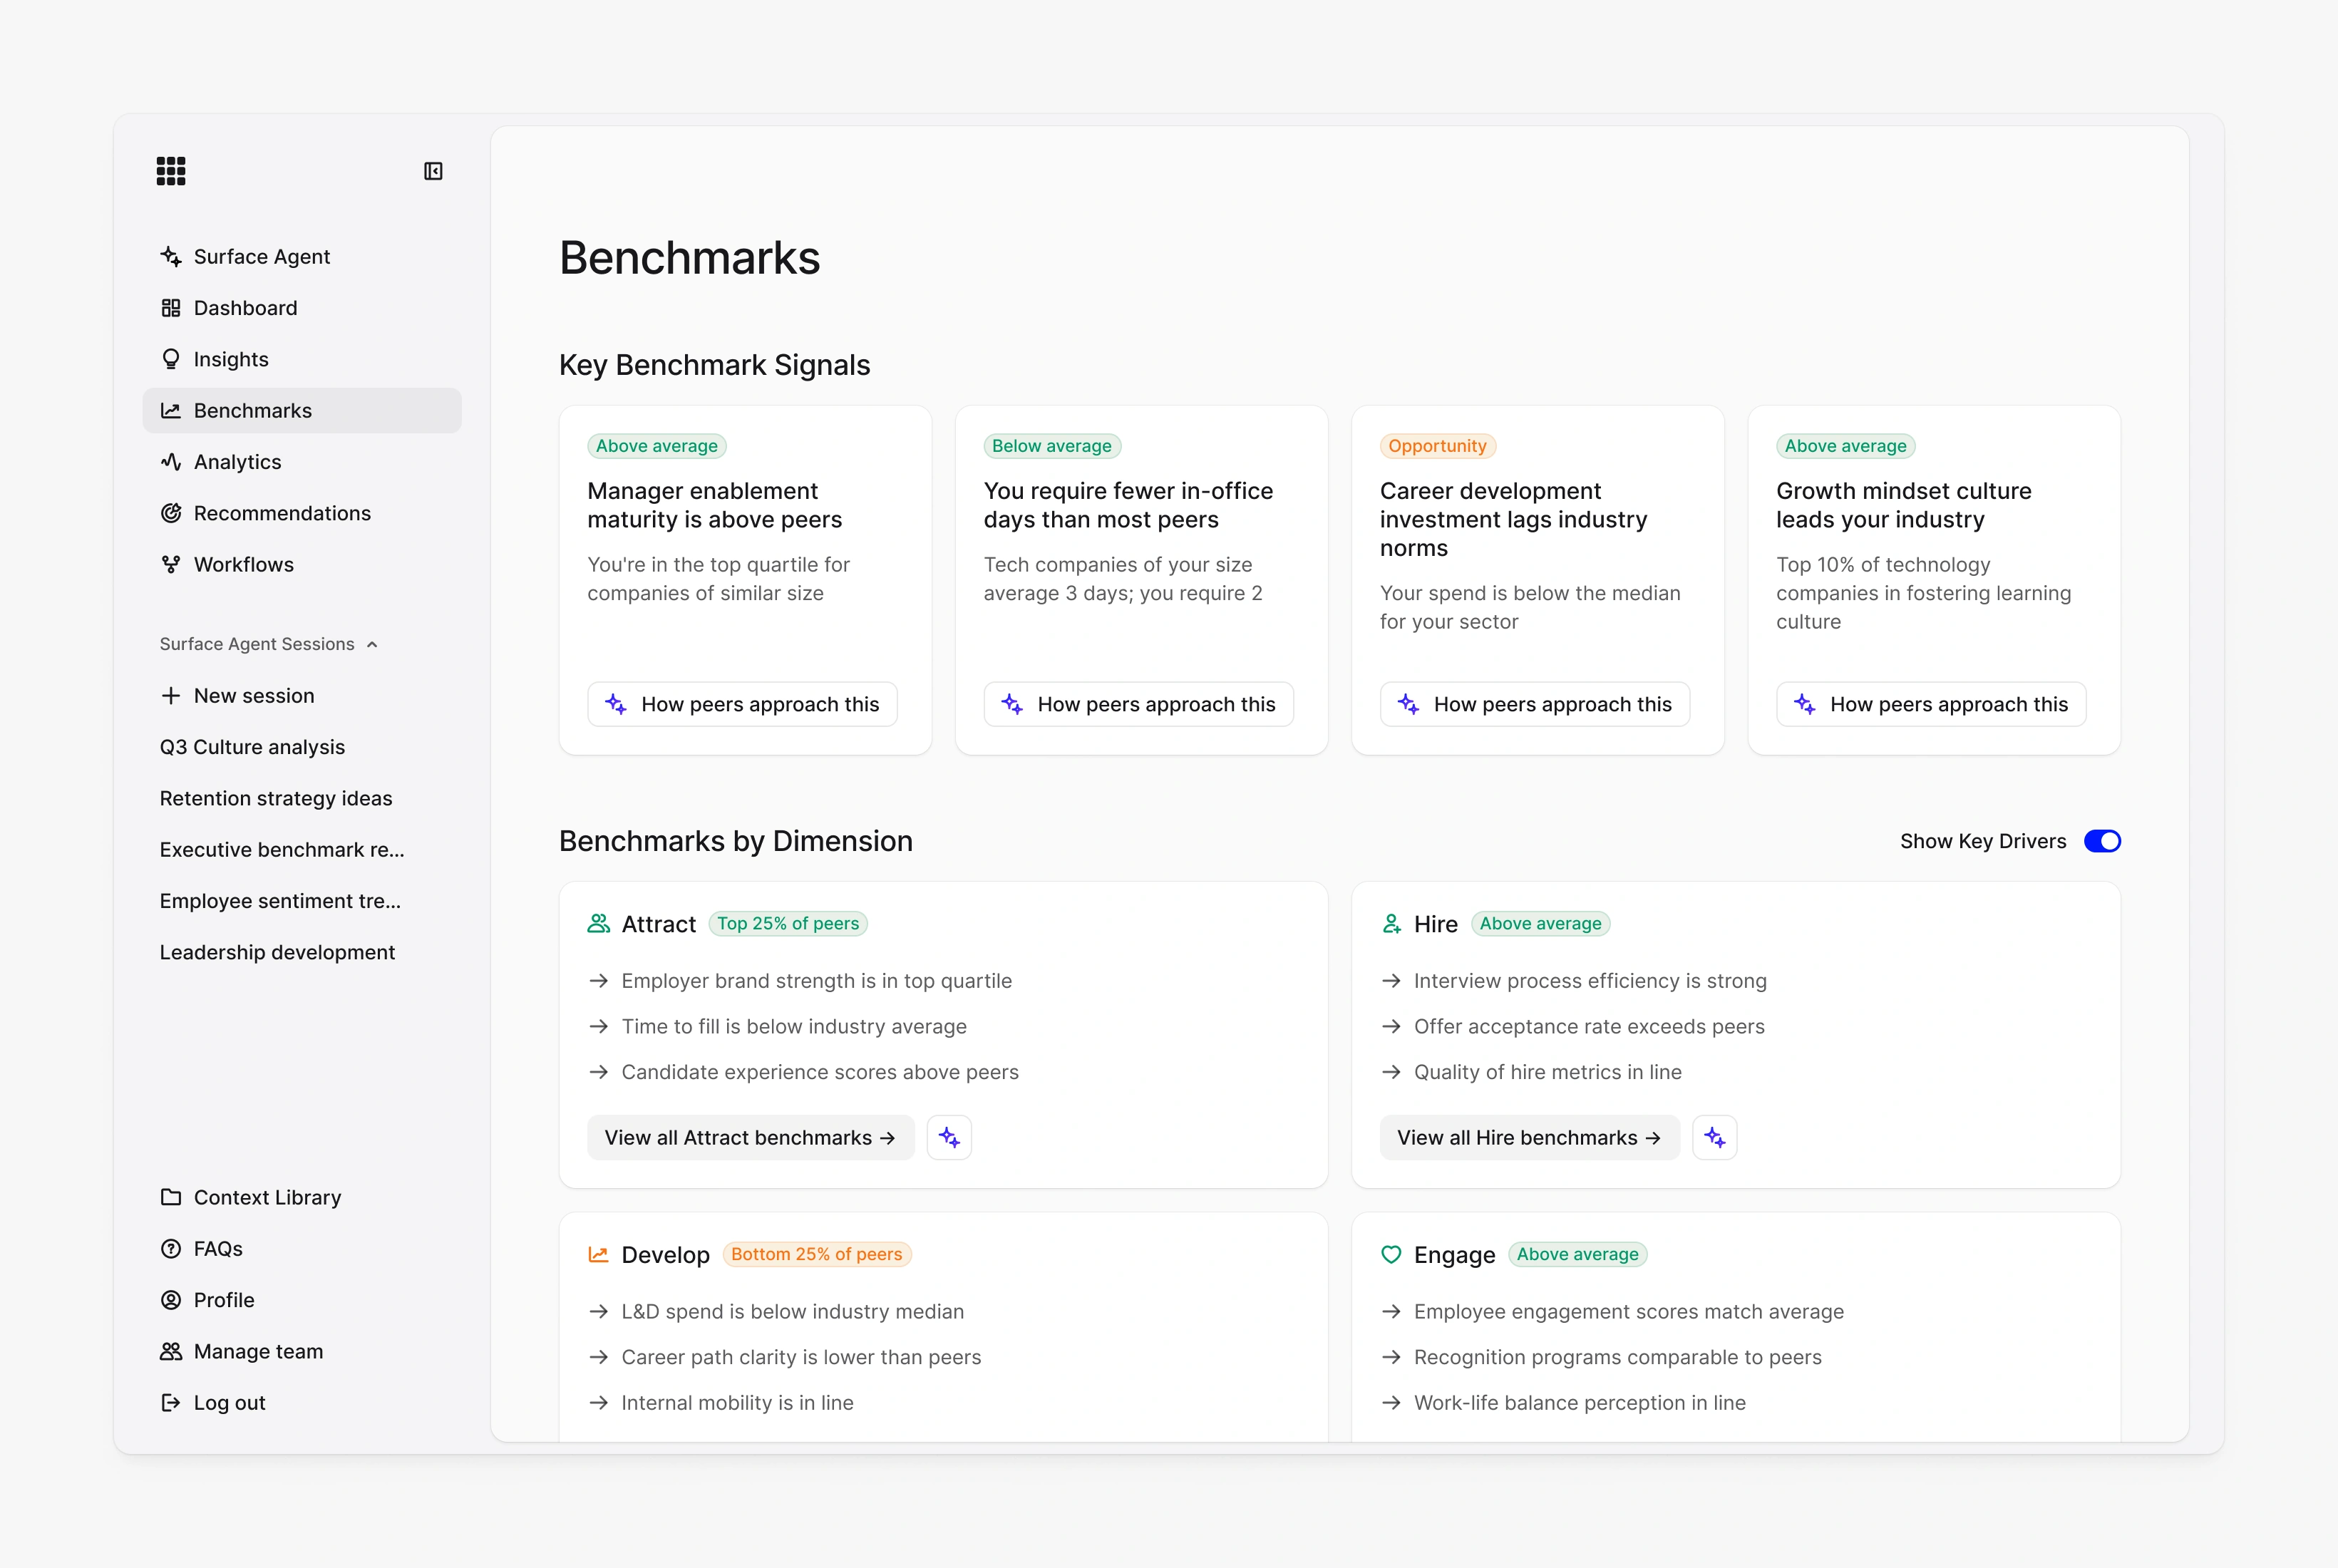2338x1568 pixels.
Task: Navigate to Analytics
Action: tap(302, 462)
